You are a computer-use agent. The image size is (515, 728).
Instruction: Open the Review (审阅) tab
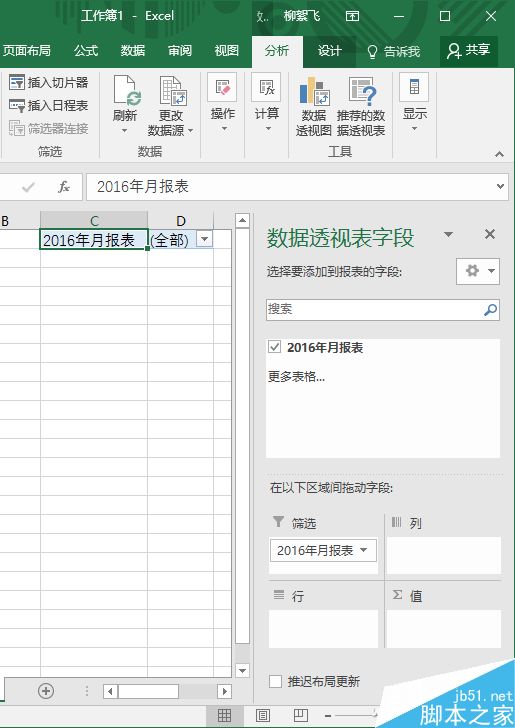180,51
